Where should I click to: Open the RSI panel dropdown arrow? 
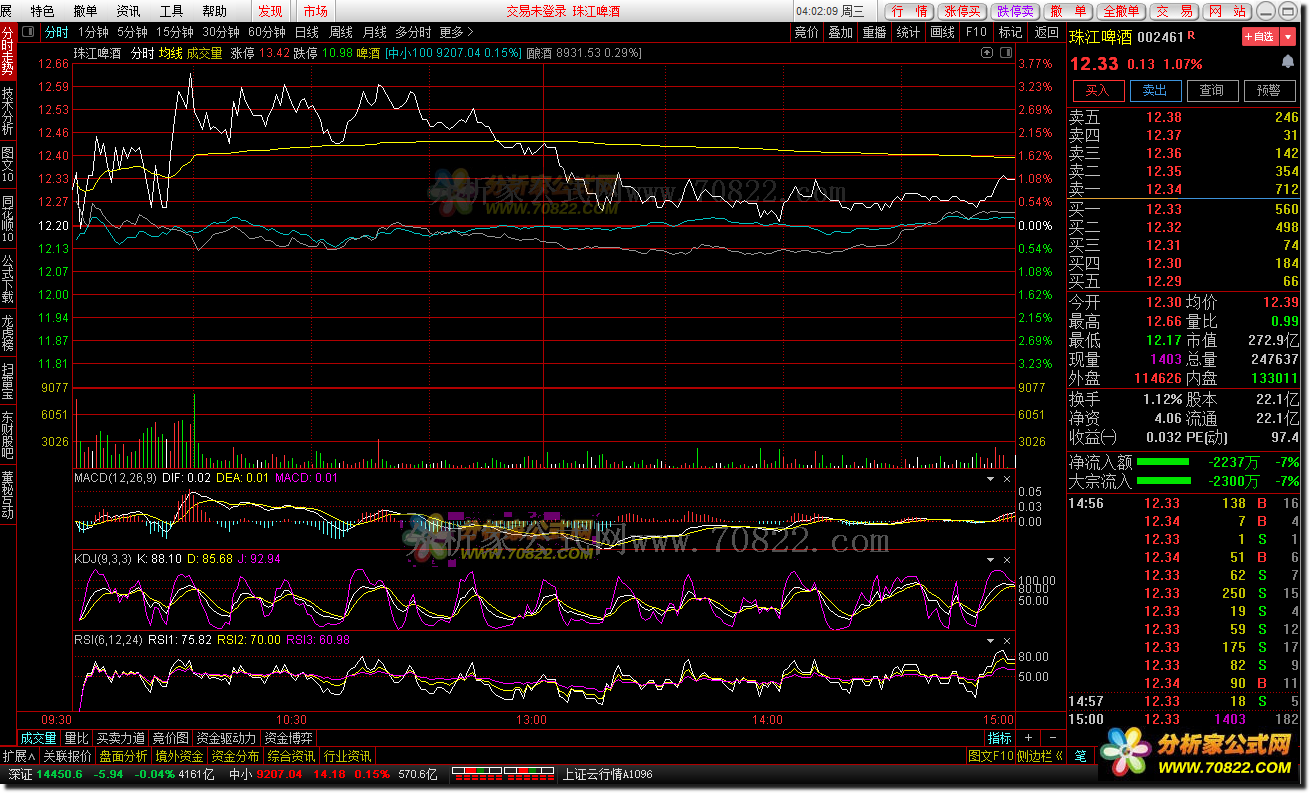coord(991,639)
